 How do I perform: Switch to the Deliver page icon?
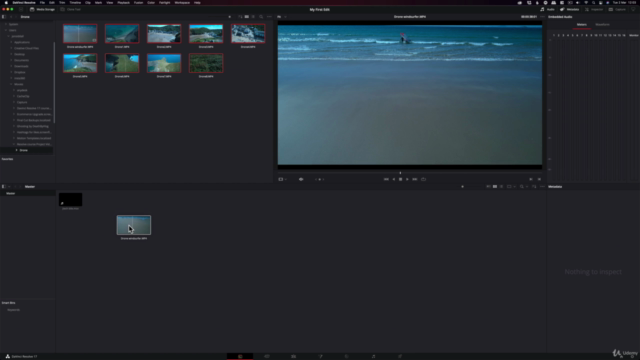pos(400,356)
